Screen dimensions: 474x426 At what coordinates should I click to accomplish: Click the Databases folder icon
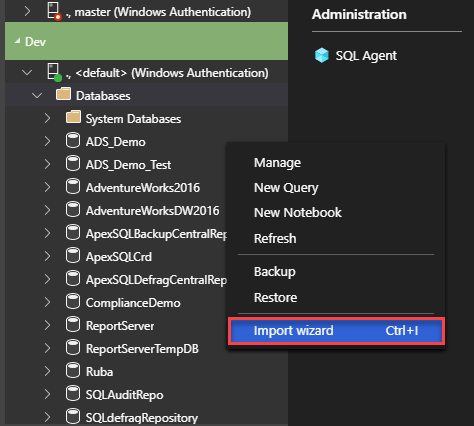tap(63, 94)
